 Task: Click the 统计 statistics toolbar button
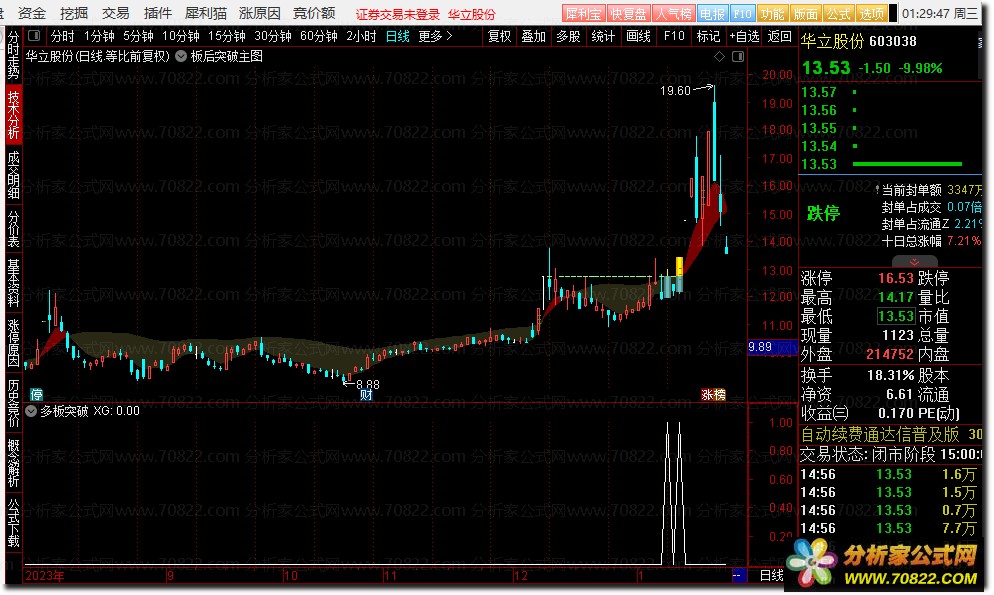(x=603, y=36)
